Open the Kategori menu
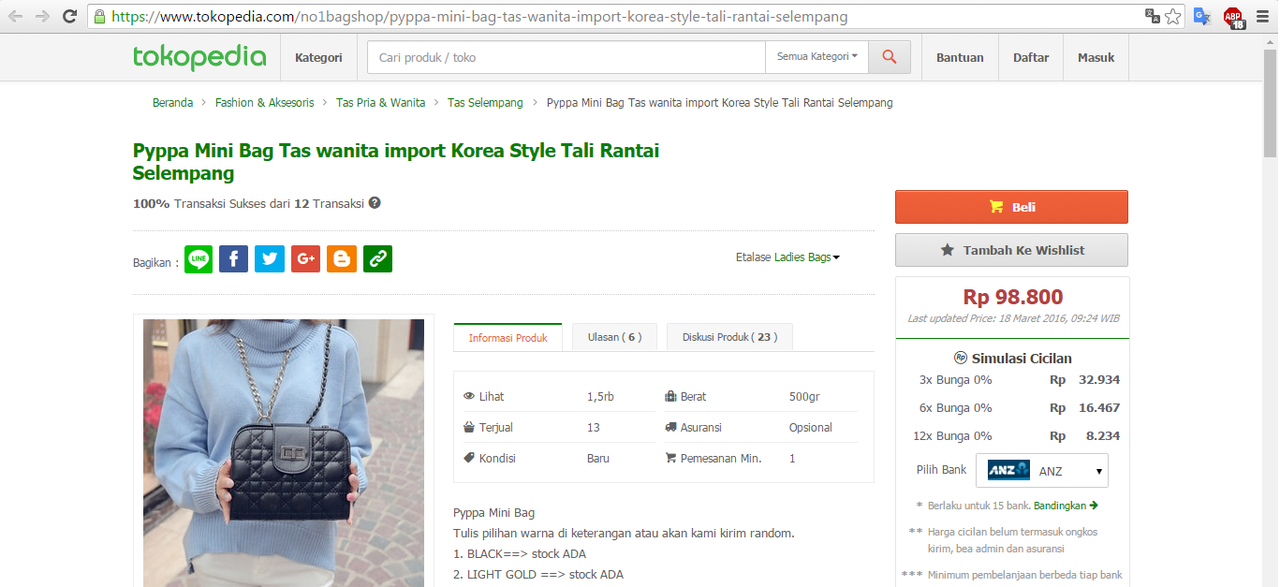The height and width of the screenshot is (587, 1280). pyautogui.click(x=318, y=57)
